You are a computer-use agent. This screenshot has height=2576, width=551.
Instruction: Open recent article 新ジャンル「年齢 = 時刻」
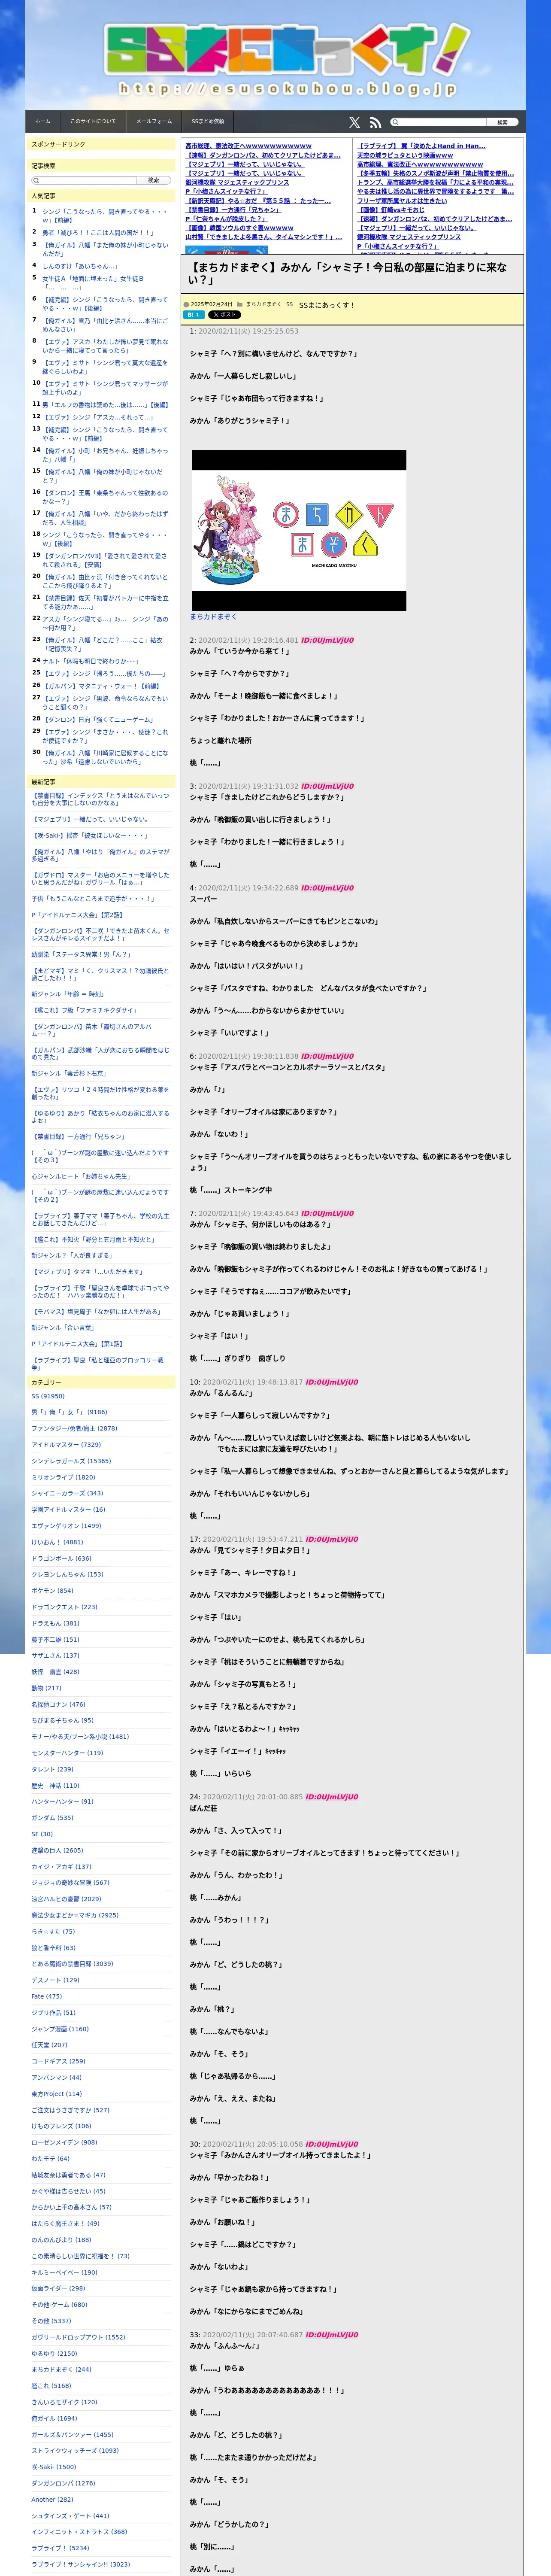67,994
